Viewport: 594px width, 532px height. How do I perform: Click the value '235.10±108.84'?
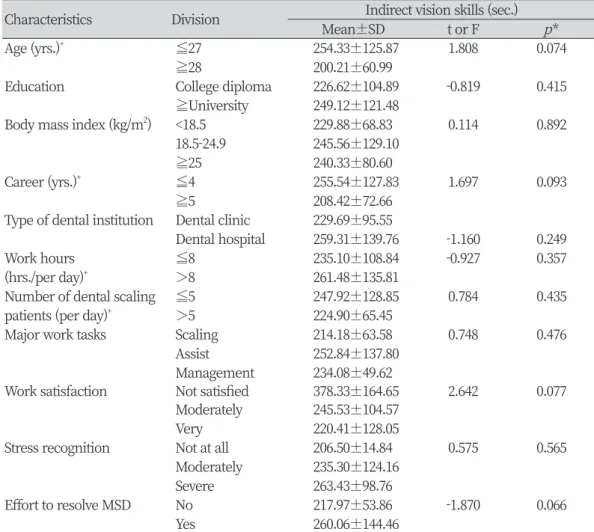tap(356, 258)
